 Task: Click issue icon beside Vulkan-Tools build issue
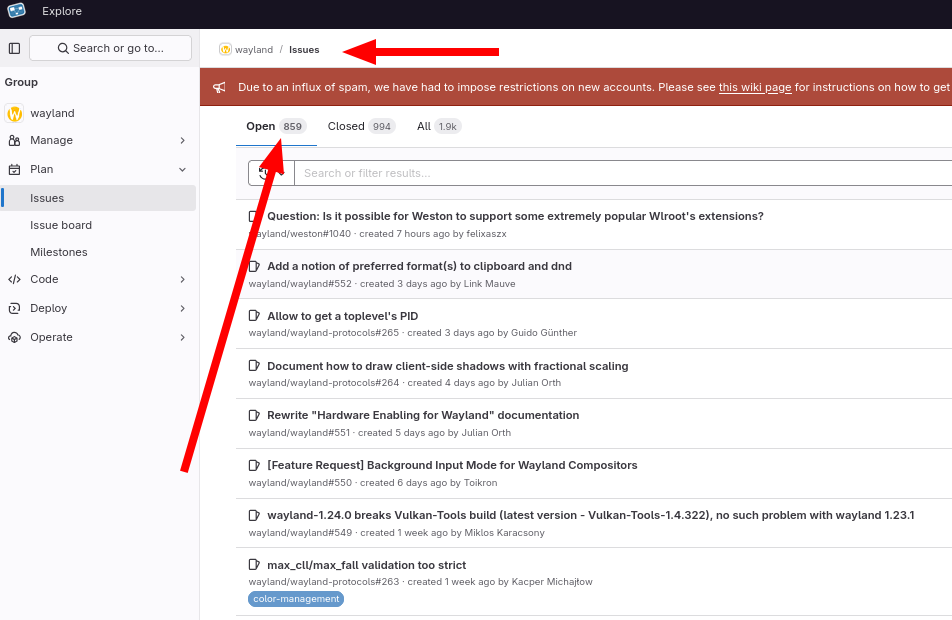(254, 515)
